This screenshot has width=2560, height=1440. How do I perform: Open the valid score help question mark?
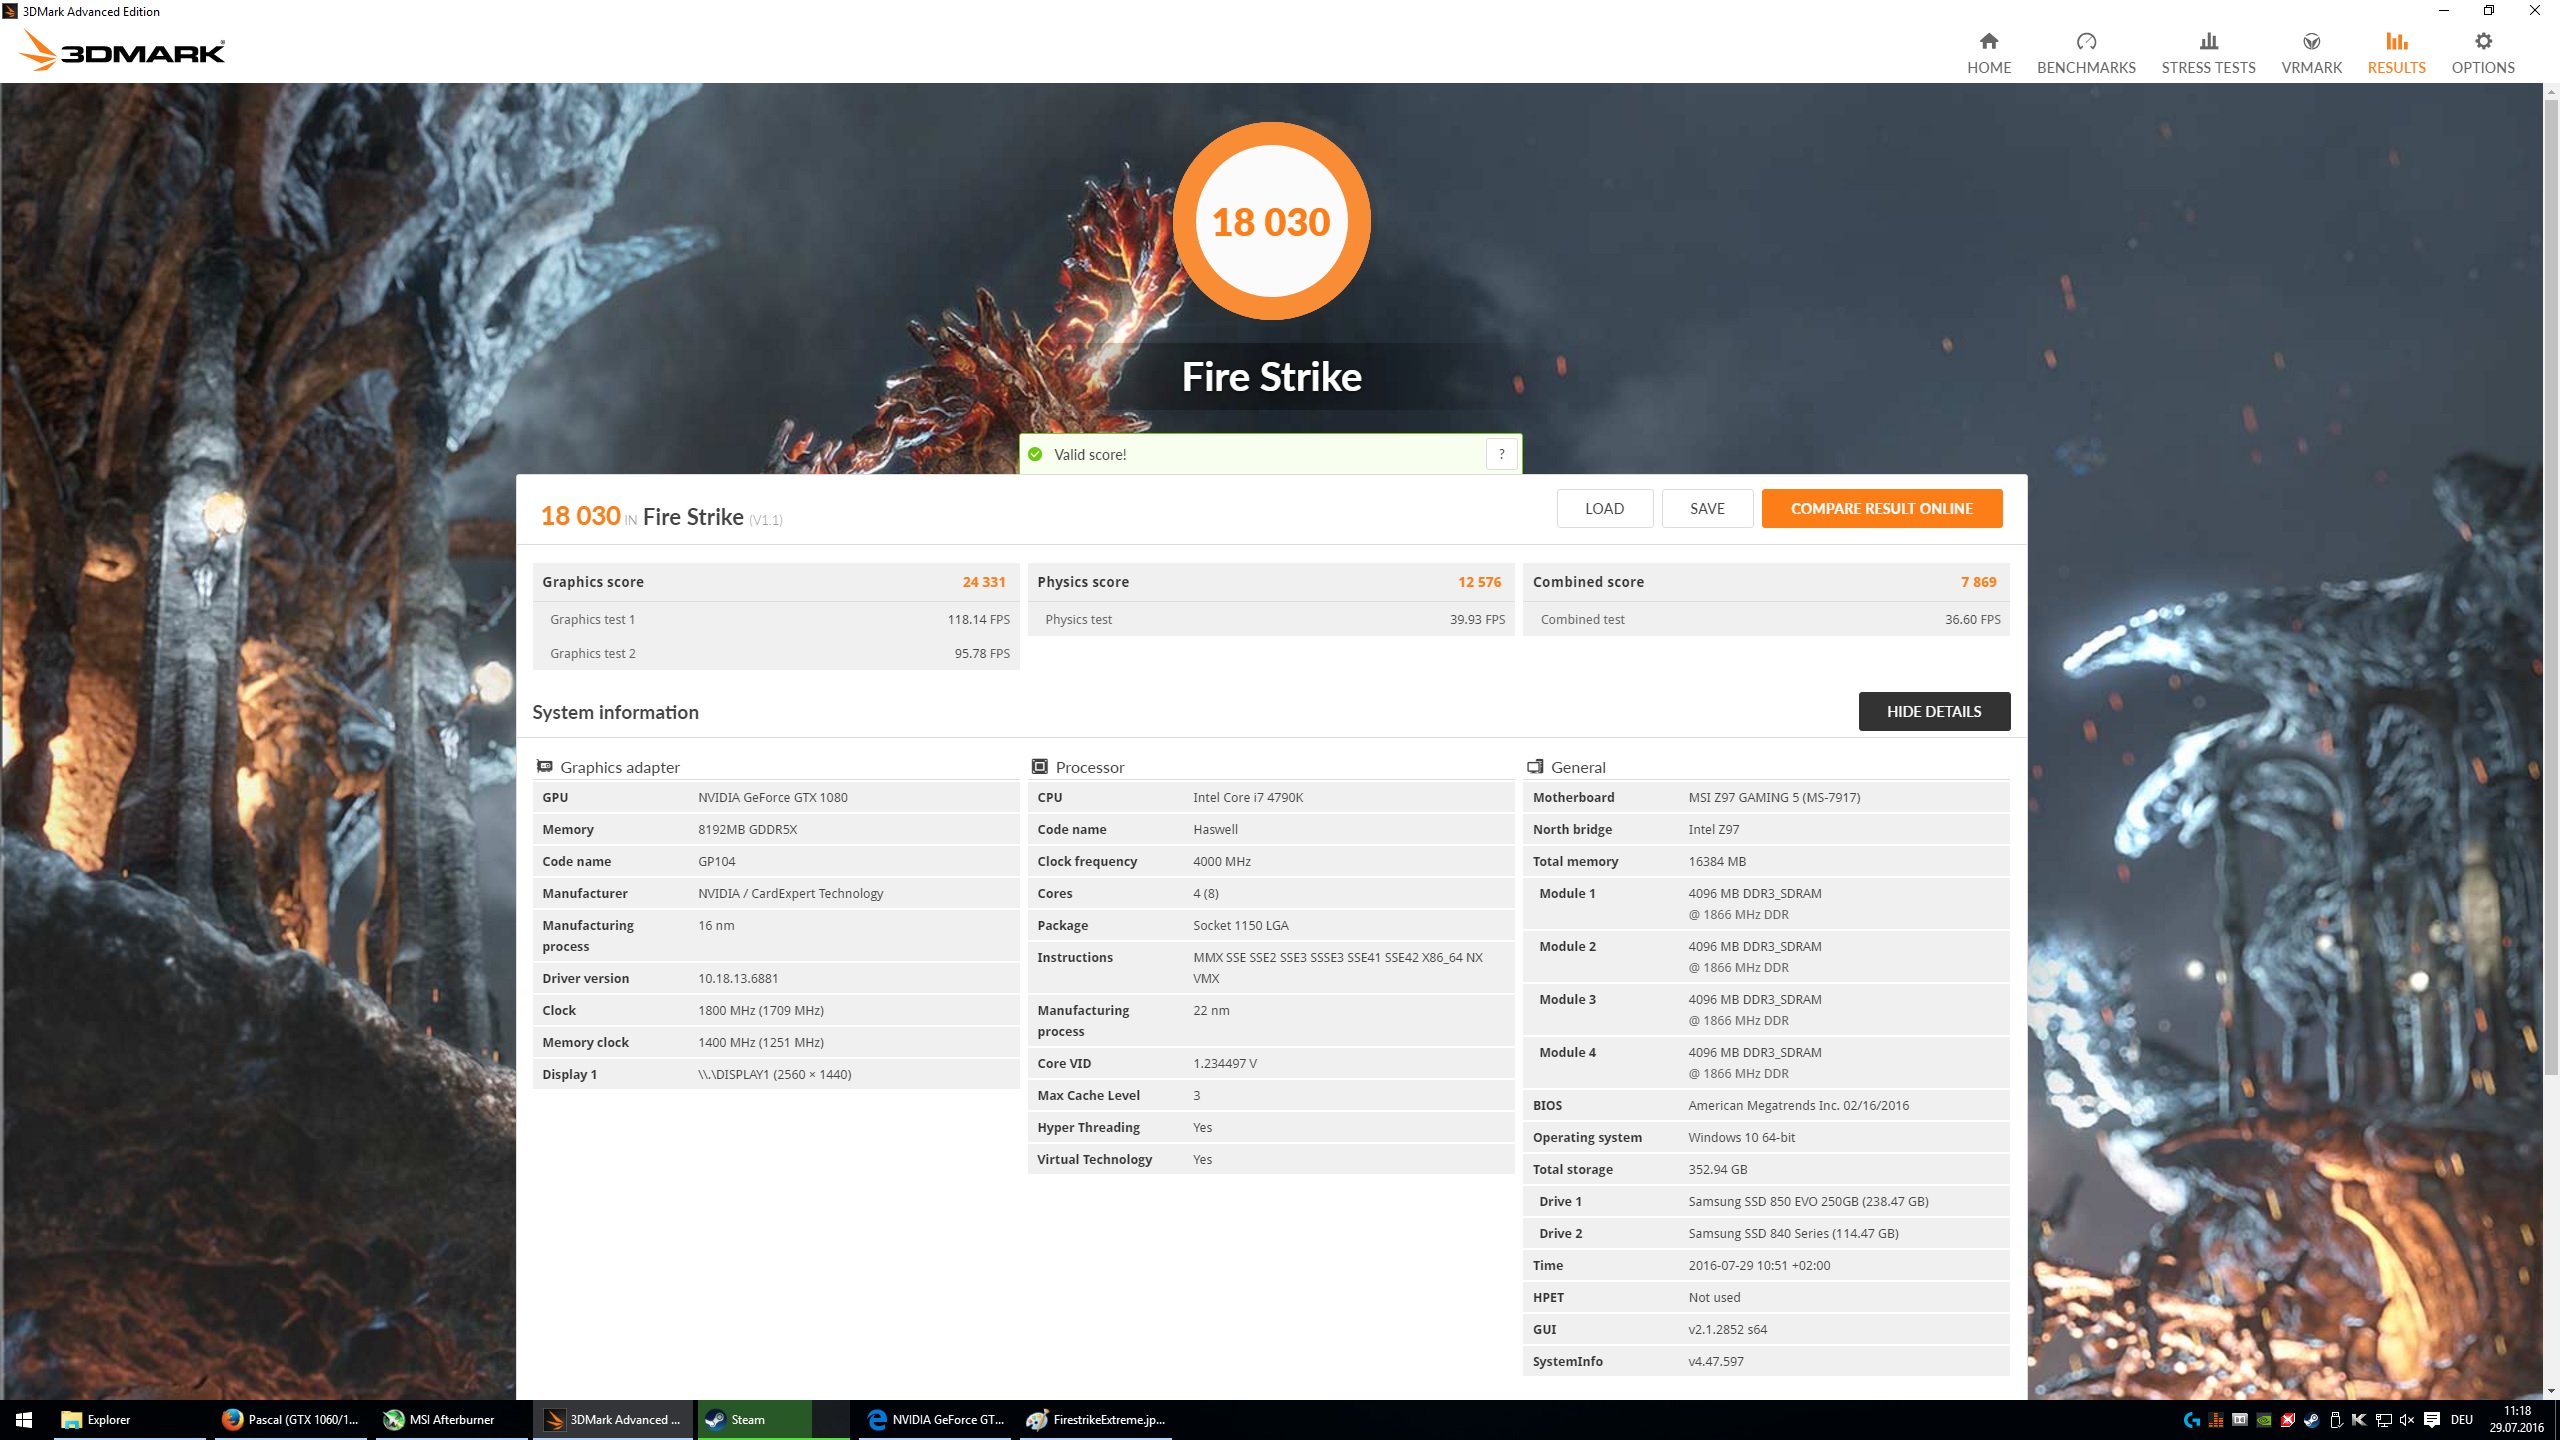(x=1501, y=455)
